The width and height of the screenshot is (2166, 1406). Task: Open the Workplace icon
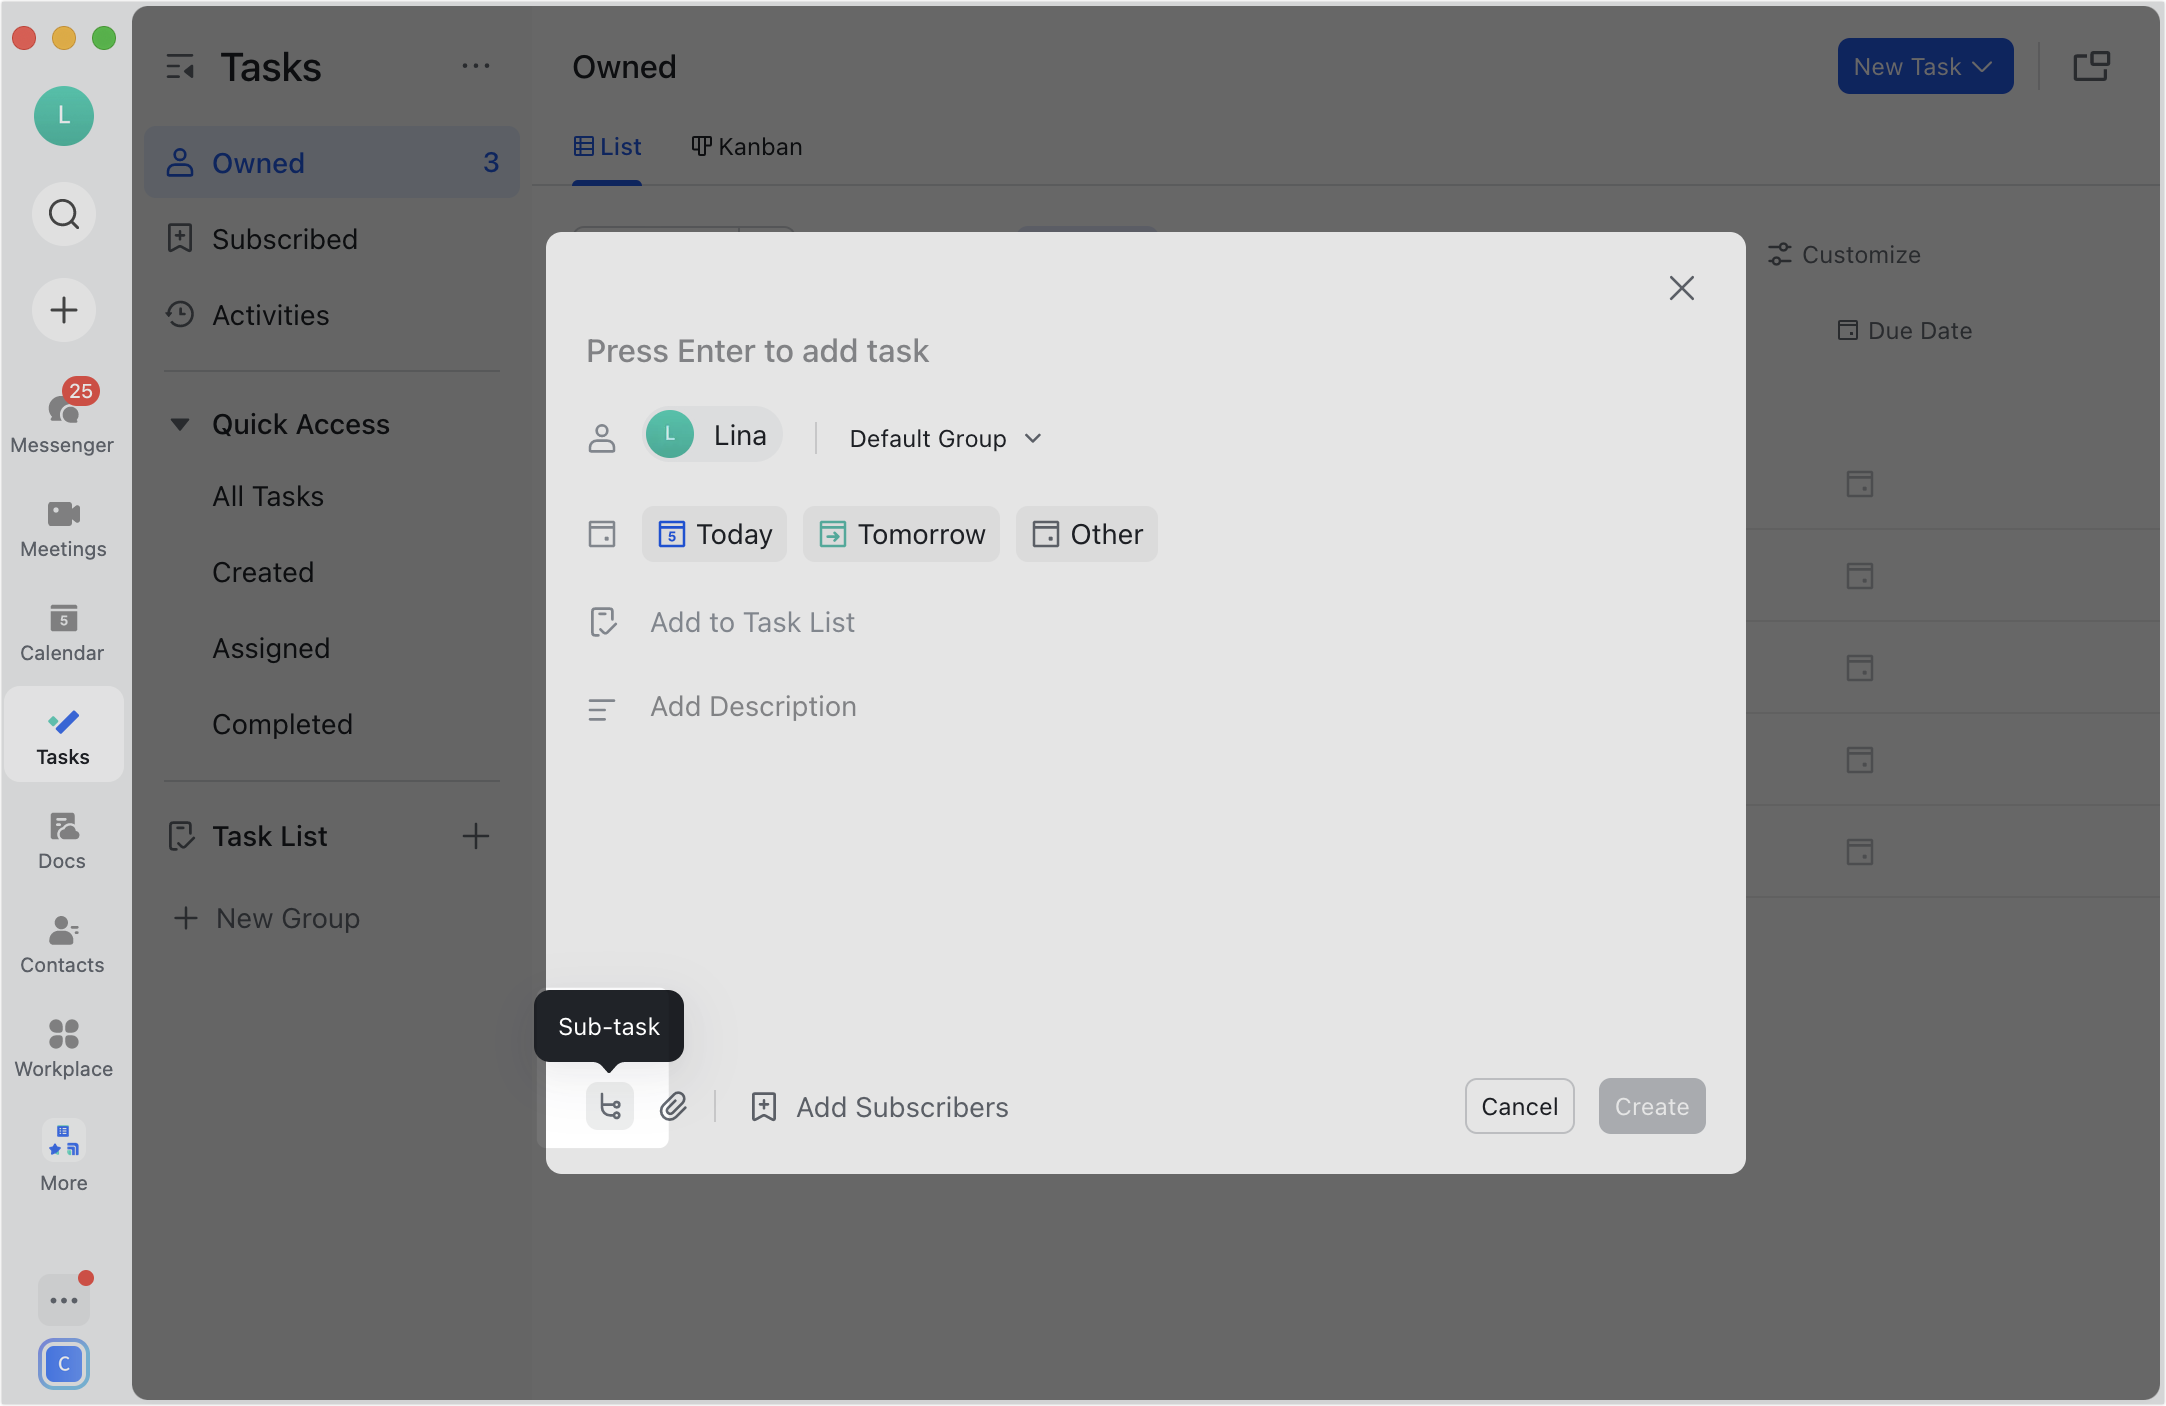pyautogui.click(x=63, y=1045)
